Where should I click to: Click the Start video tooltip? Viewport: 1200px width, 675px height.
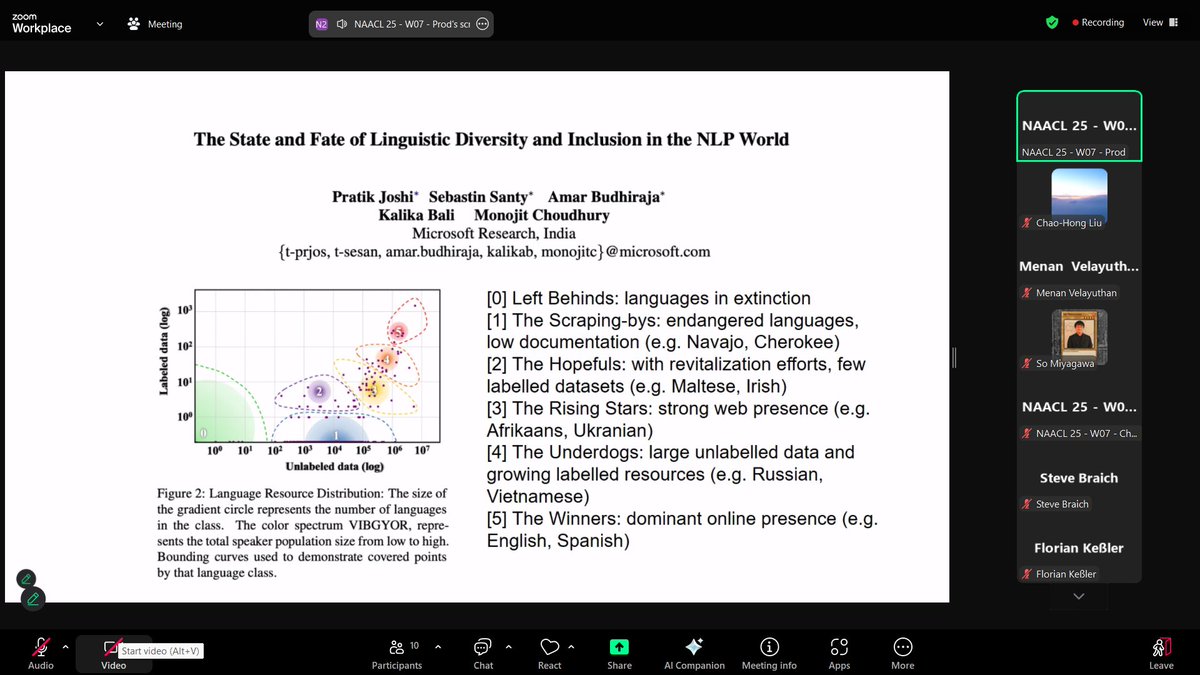click(x=161, y=651)
